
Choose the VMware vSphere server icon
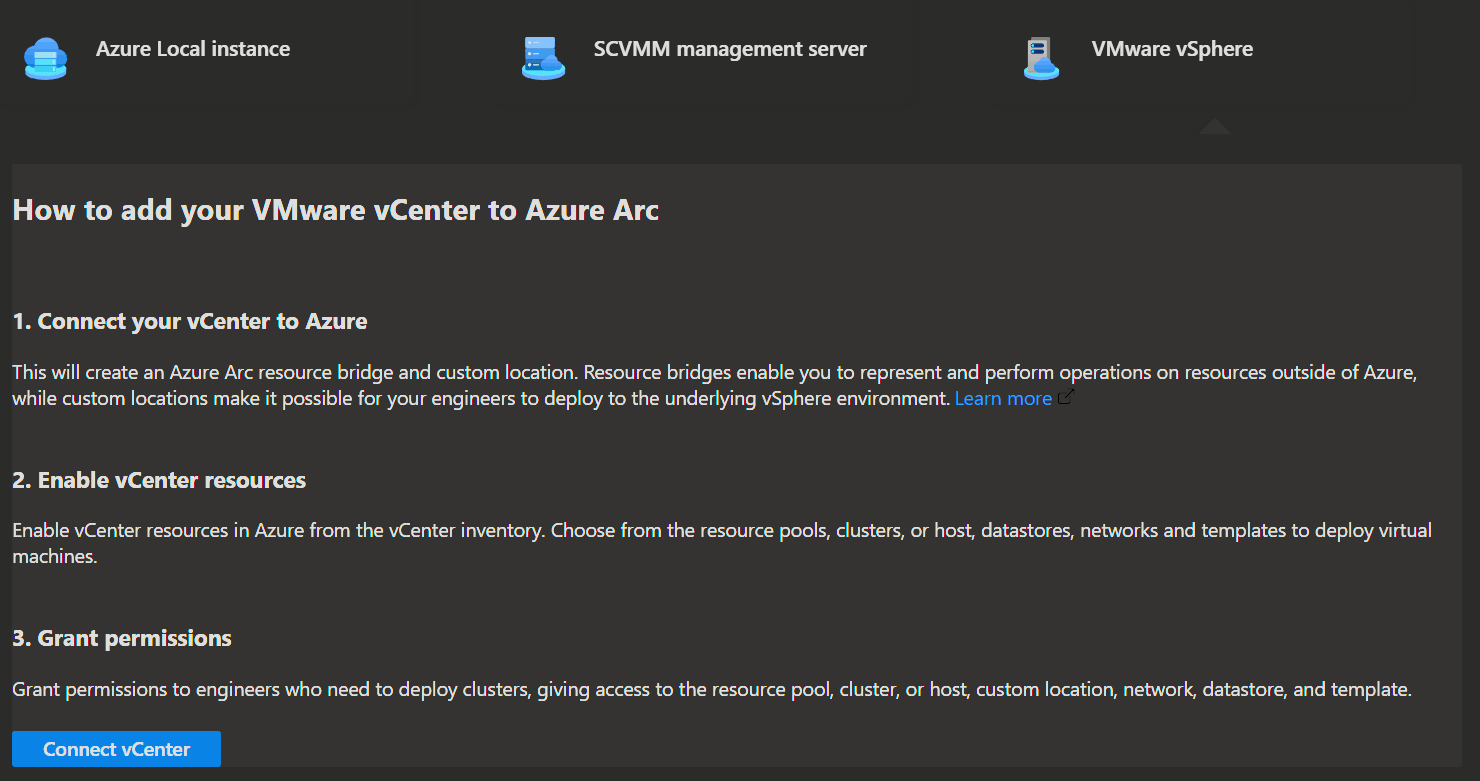[x=1041, y=57]
